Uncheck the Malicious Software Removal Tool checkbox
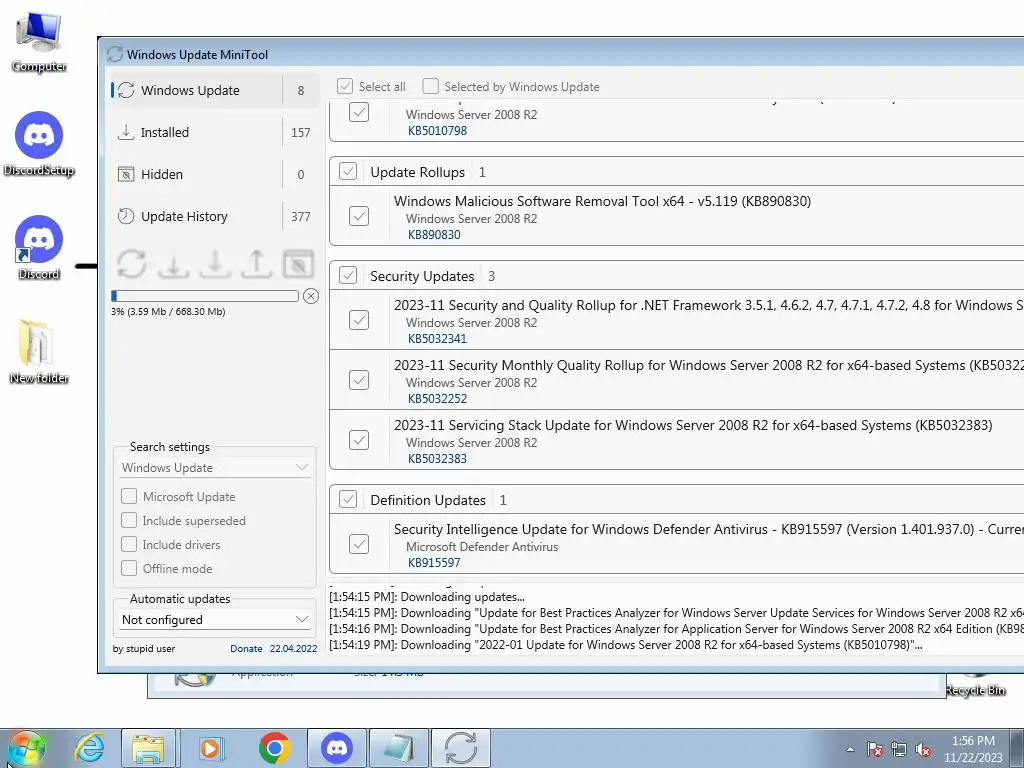Viewport: 1024px width, 768px height. (359, 216)
